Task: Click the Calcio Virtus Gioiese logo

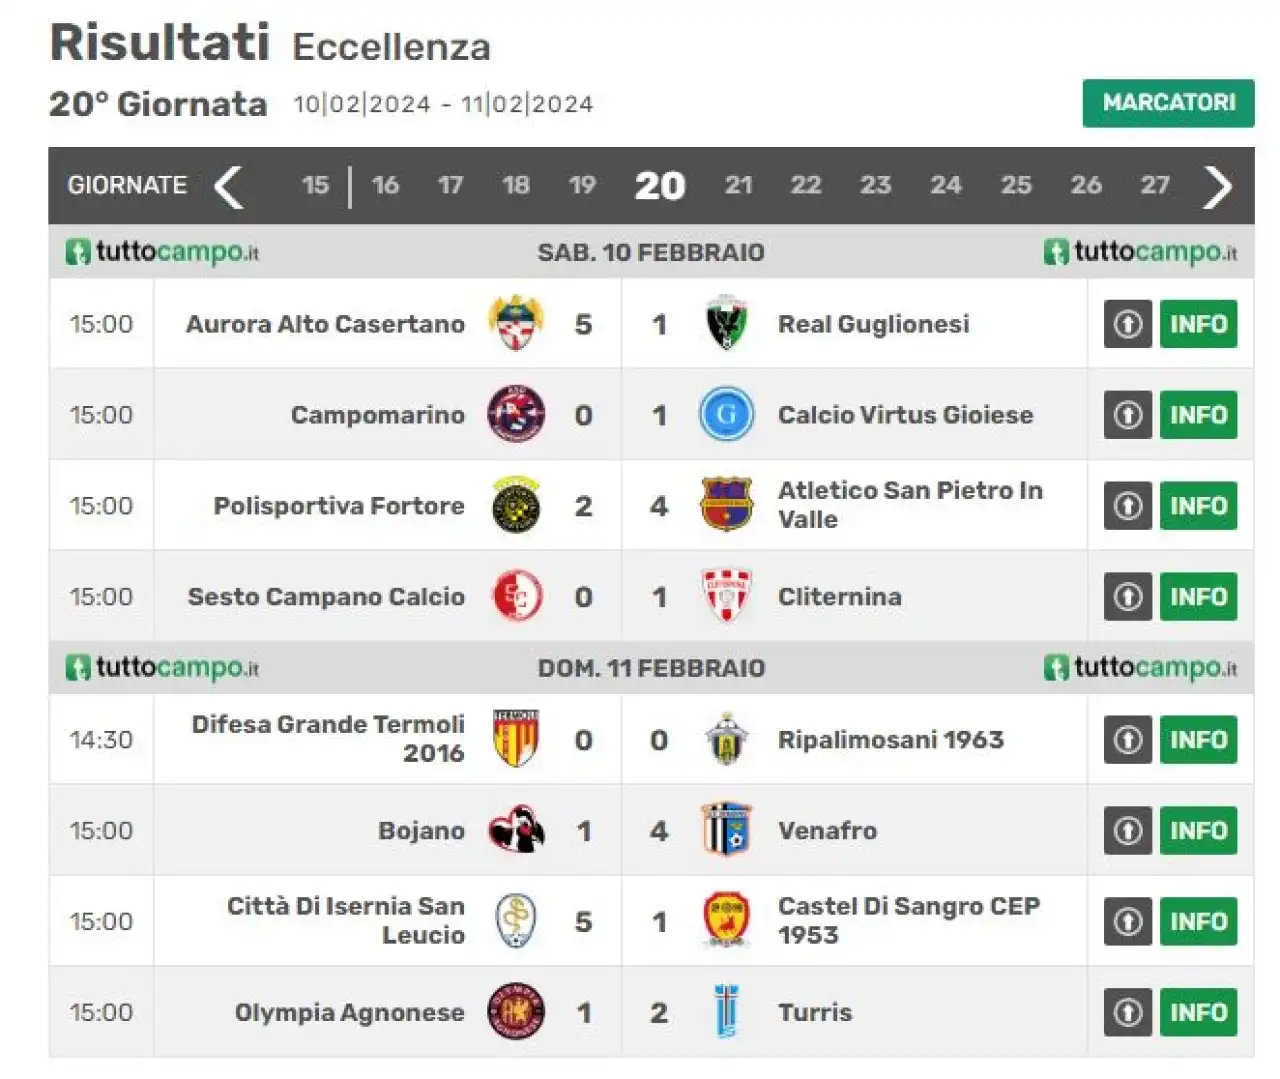Action: click(x=726, y=414)
